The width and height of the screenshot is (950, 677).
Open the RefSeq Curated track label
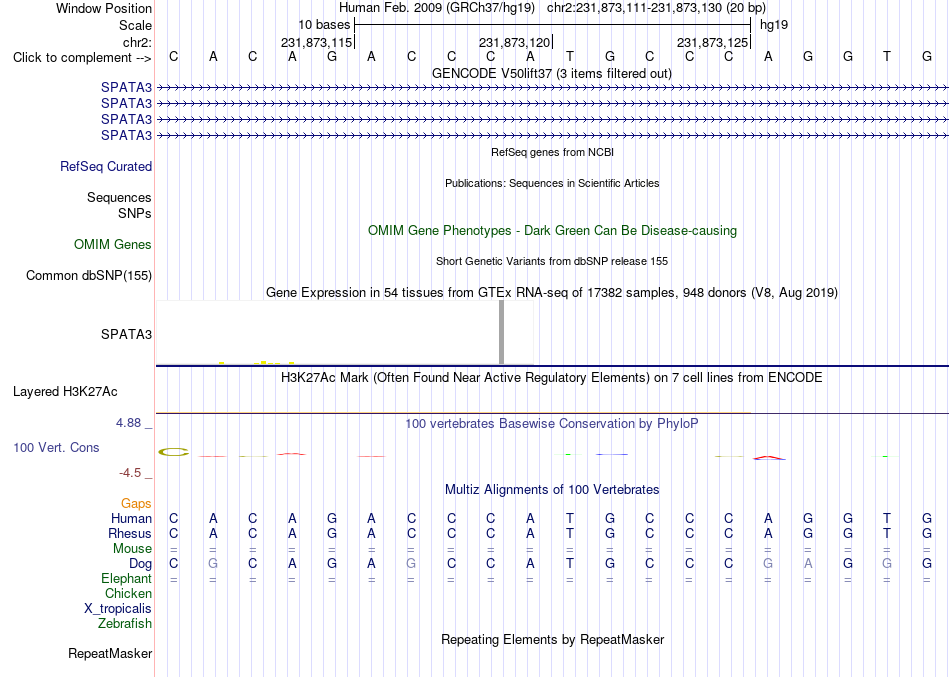[106, 167]
